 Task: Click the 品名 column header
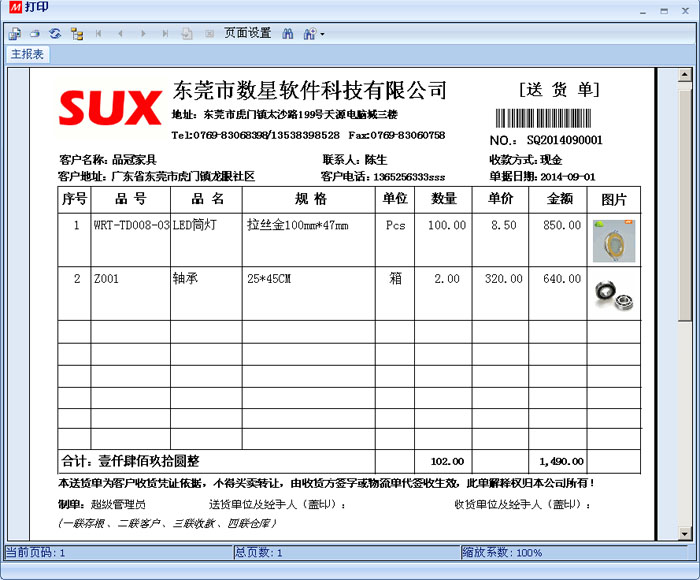click(x=207, y=199)
